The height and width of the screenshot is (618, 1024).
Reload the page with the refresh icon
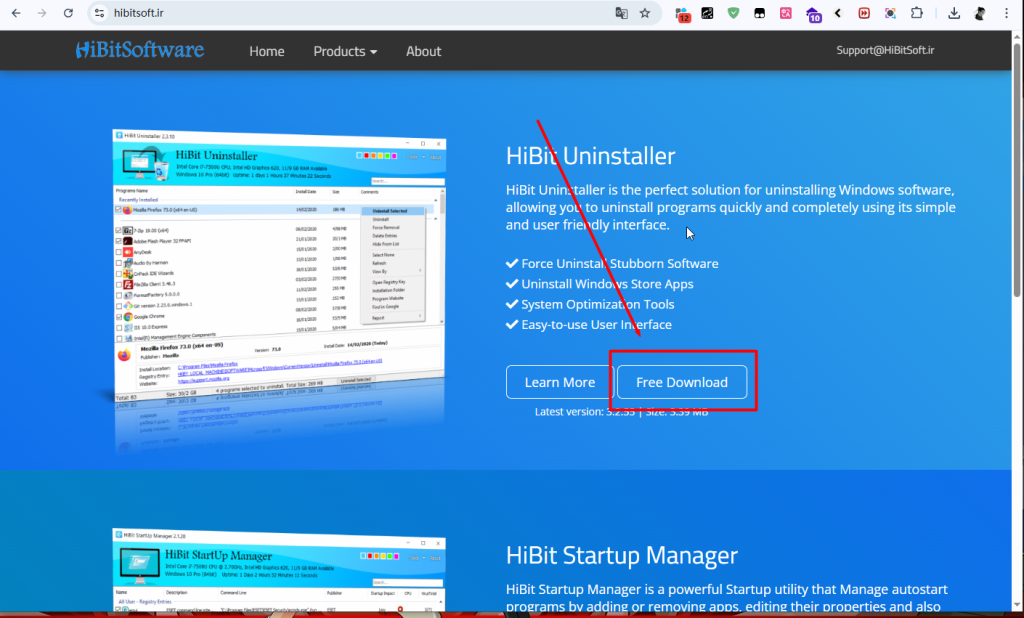pyautogui.click(x=68, y=13)
